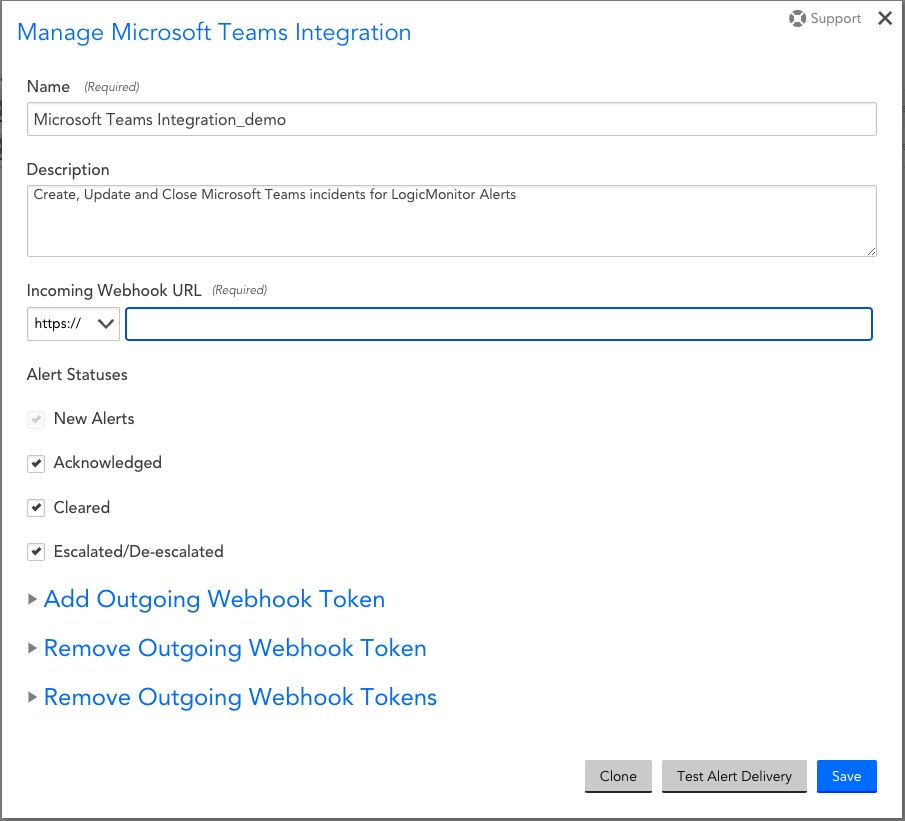Click the Clone button

[618, 777]
